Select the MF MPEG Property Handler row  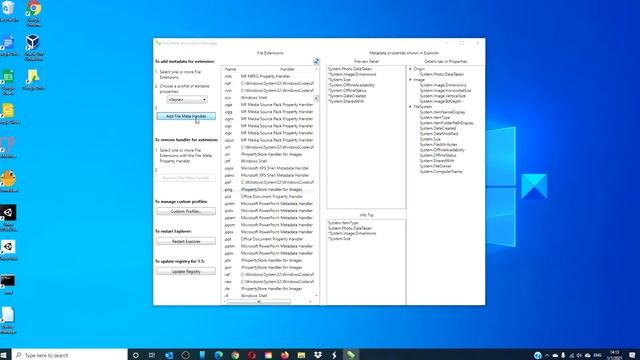[269, 76]
